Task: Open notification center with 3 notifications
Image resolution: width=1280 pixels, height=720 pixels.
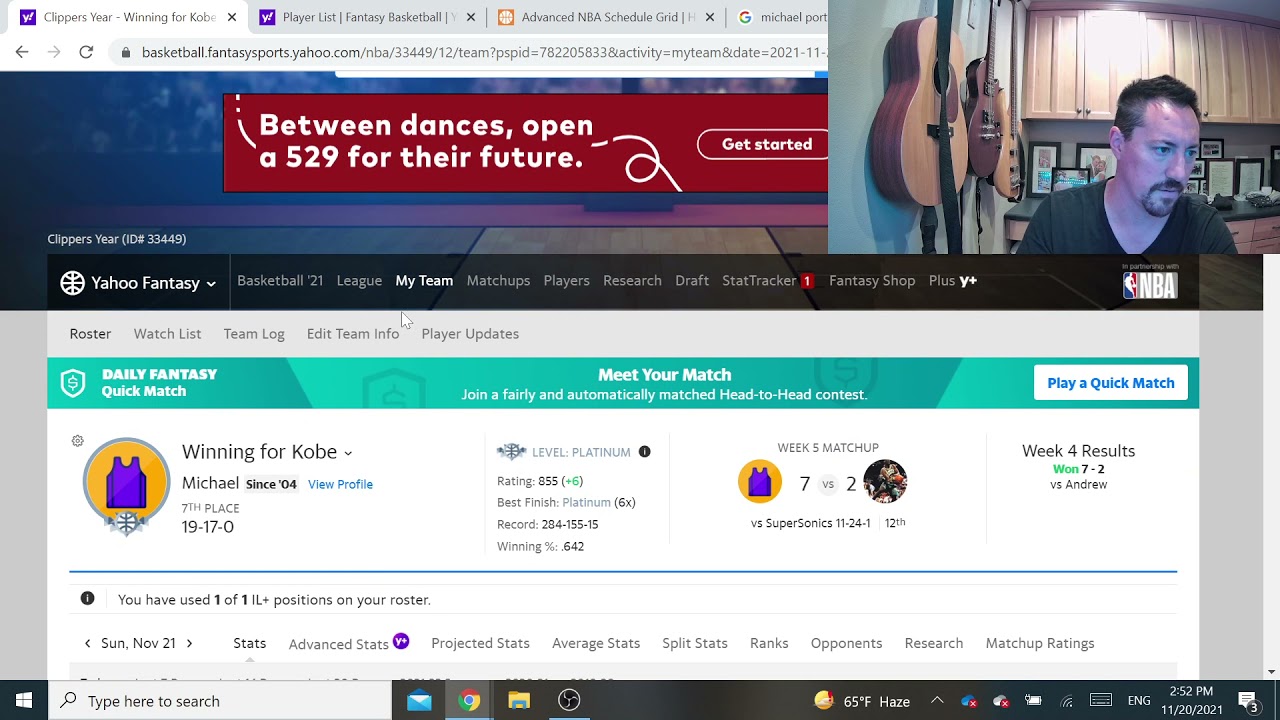Action: (1248, 701)
